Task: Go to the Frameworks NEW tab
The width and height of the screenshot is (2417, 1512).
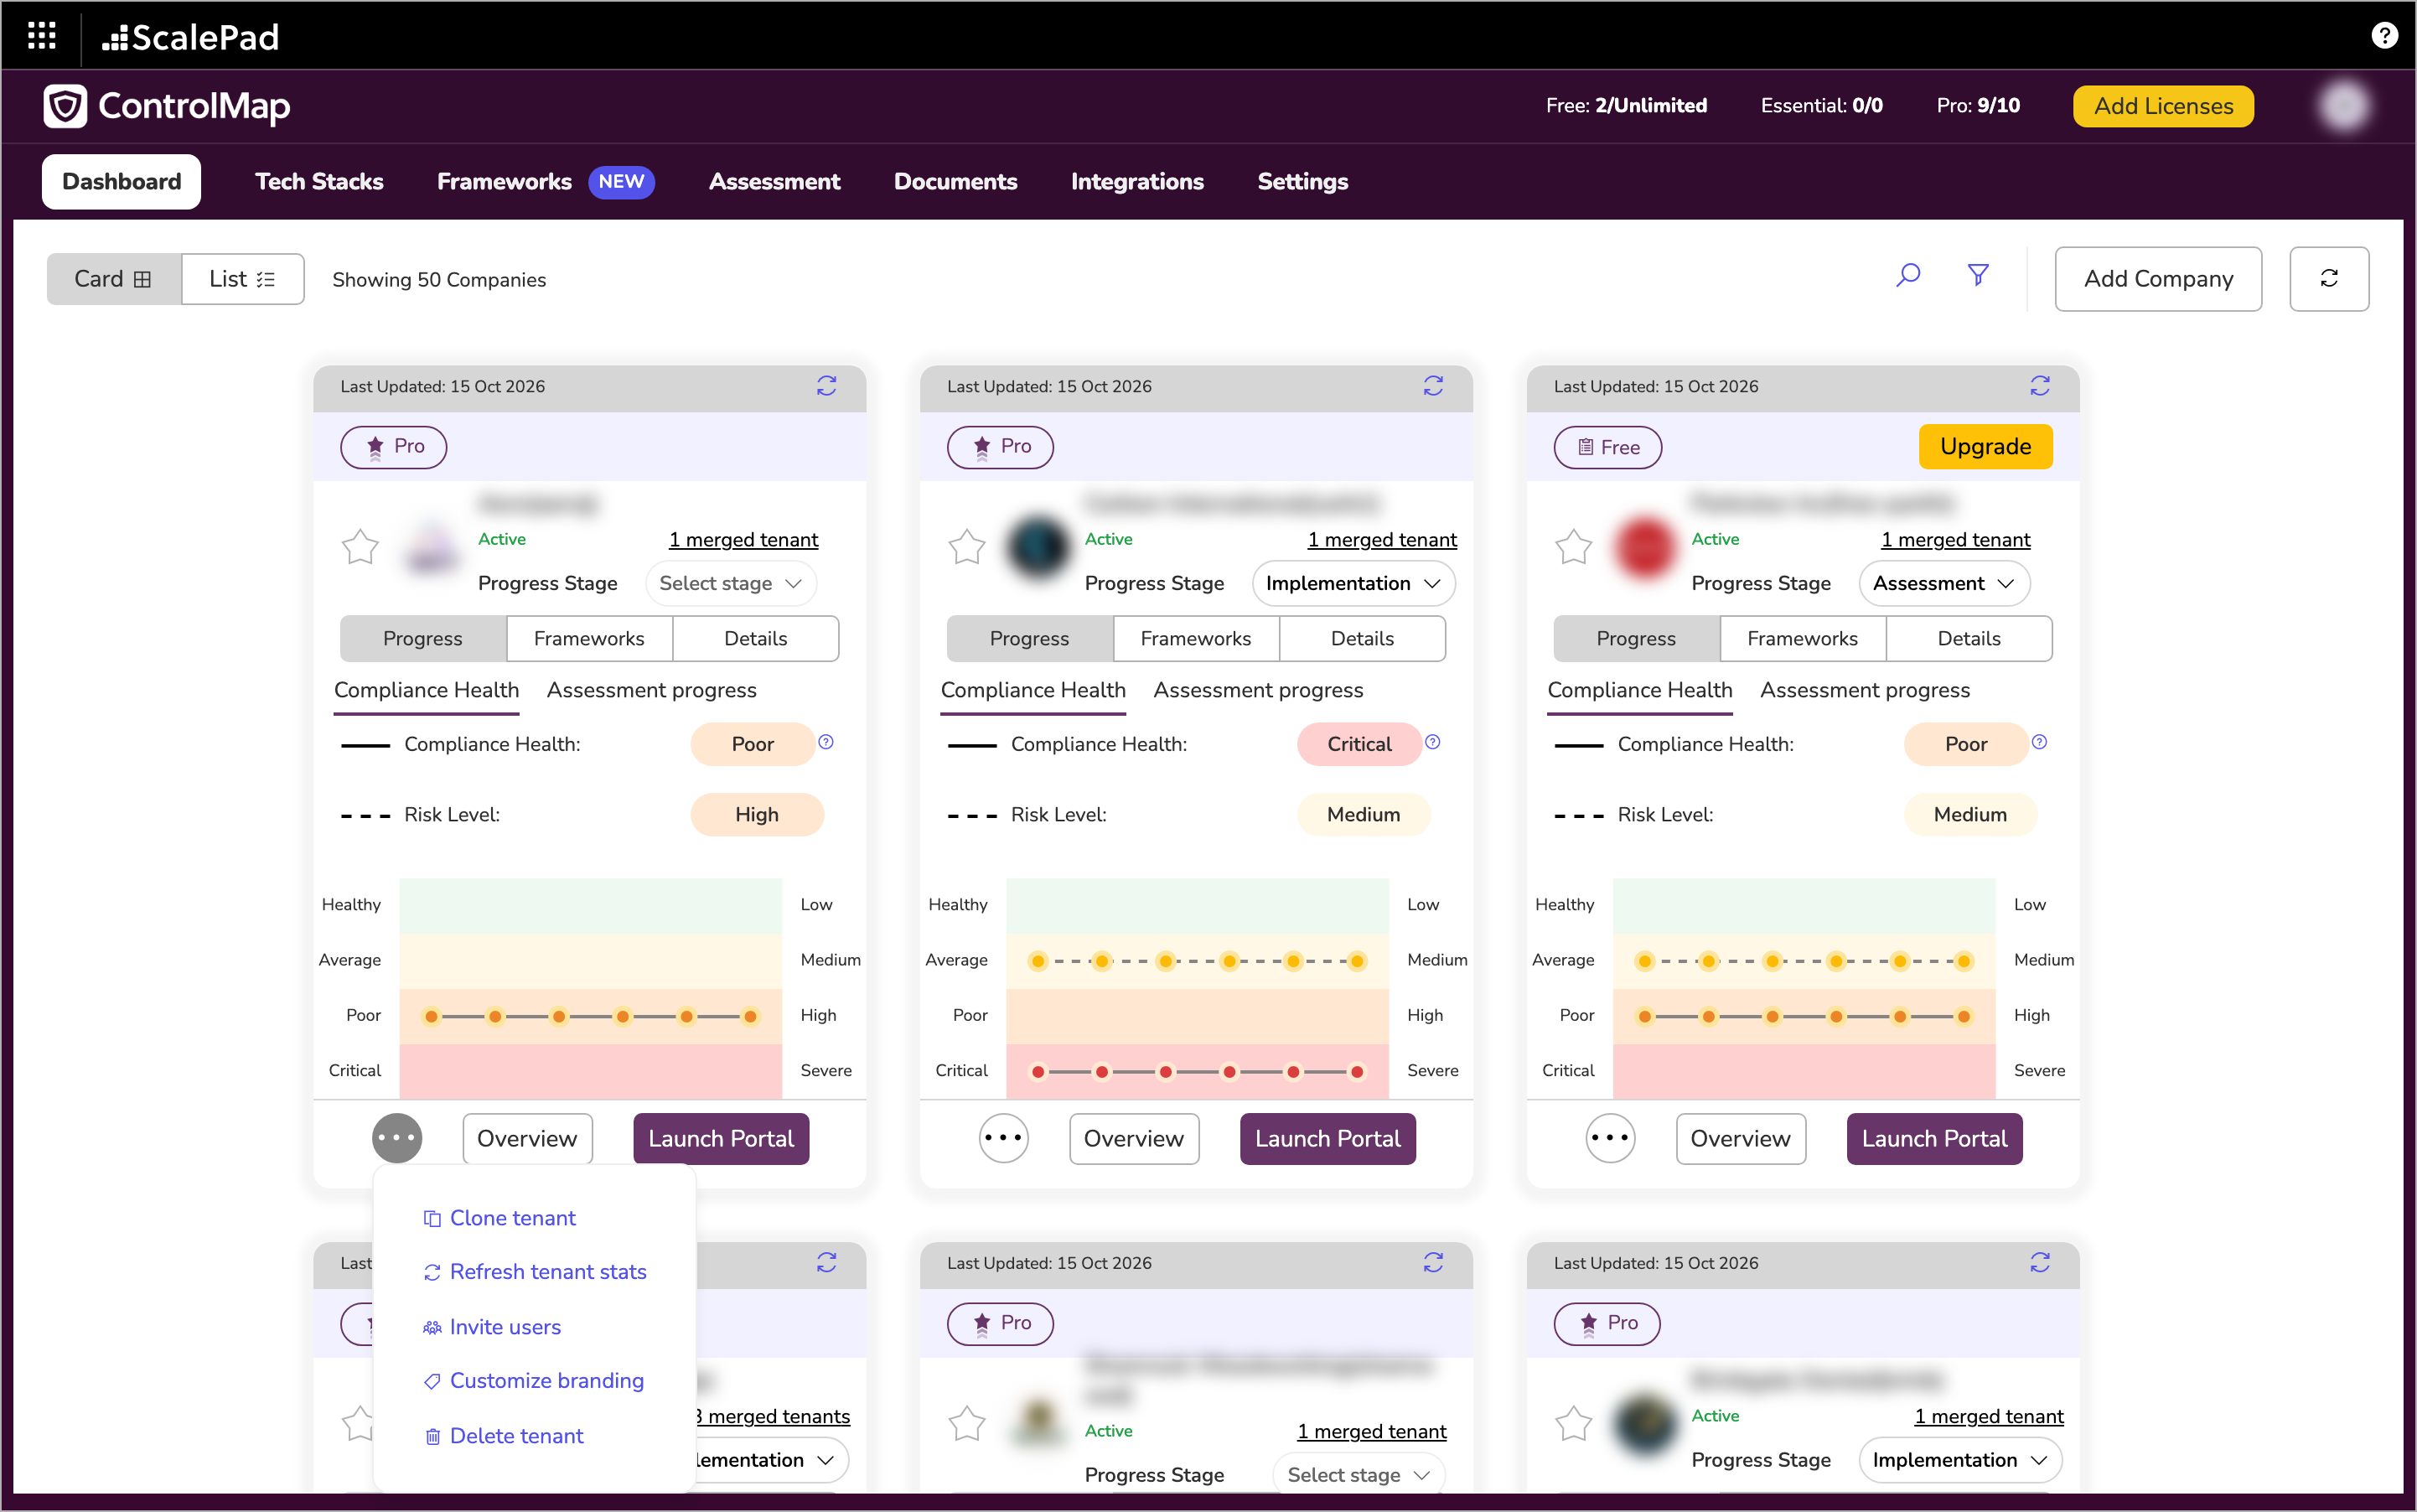Action: click(545, 181)
